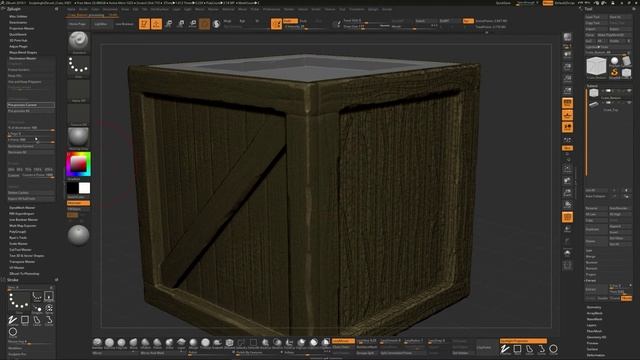Open the Texture Off slot on left shelf

(78, 115)
